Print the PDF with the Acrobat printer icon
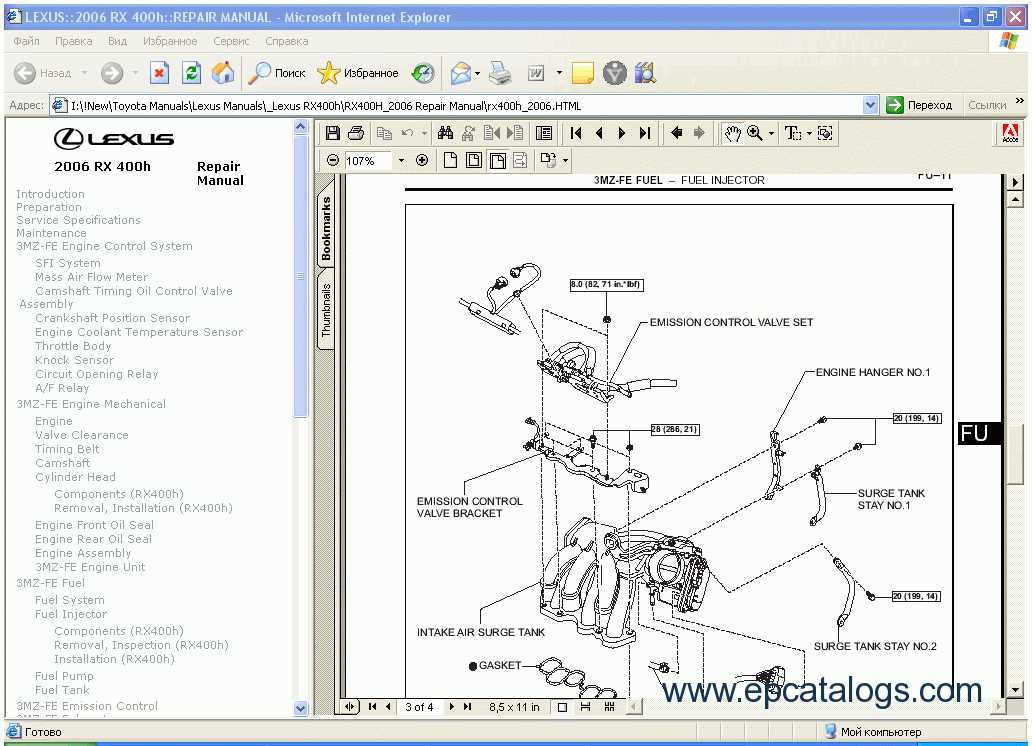Screen dimensions: 1032x746 pyautogui.click(x=356, y=134)
